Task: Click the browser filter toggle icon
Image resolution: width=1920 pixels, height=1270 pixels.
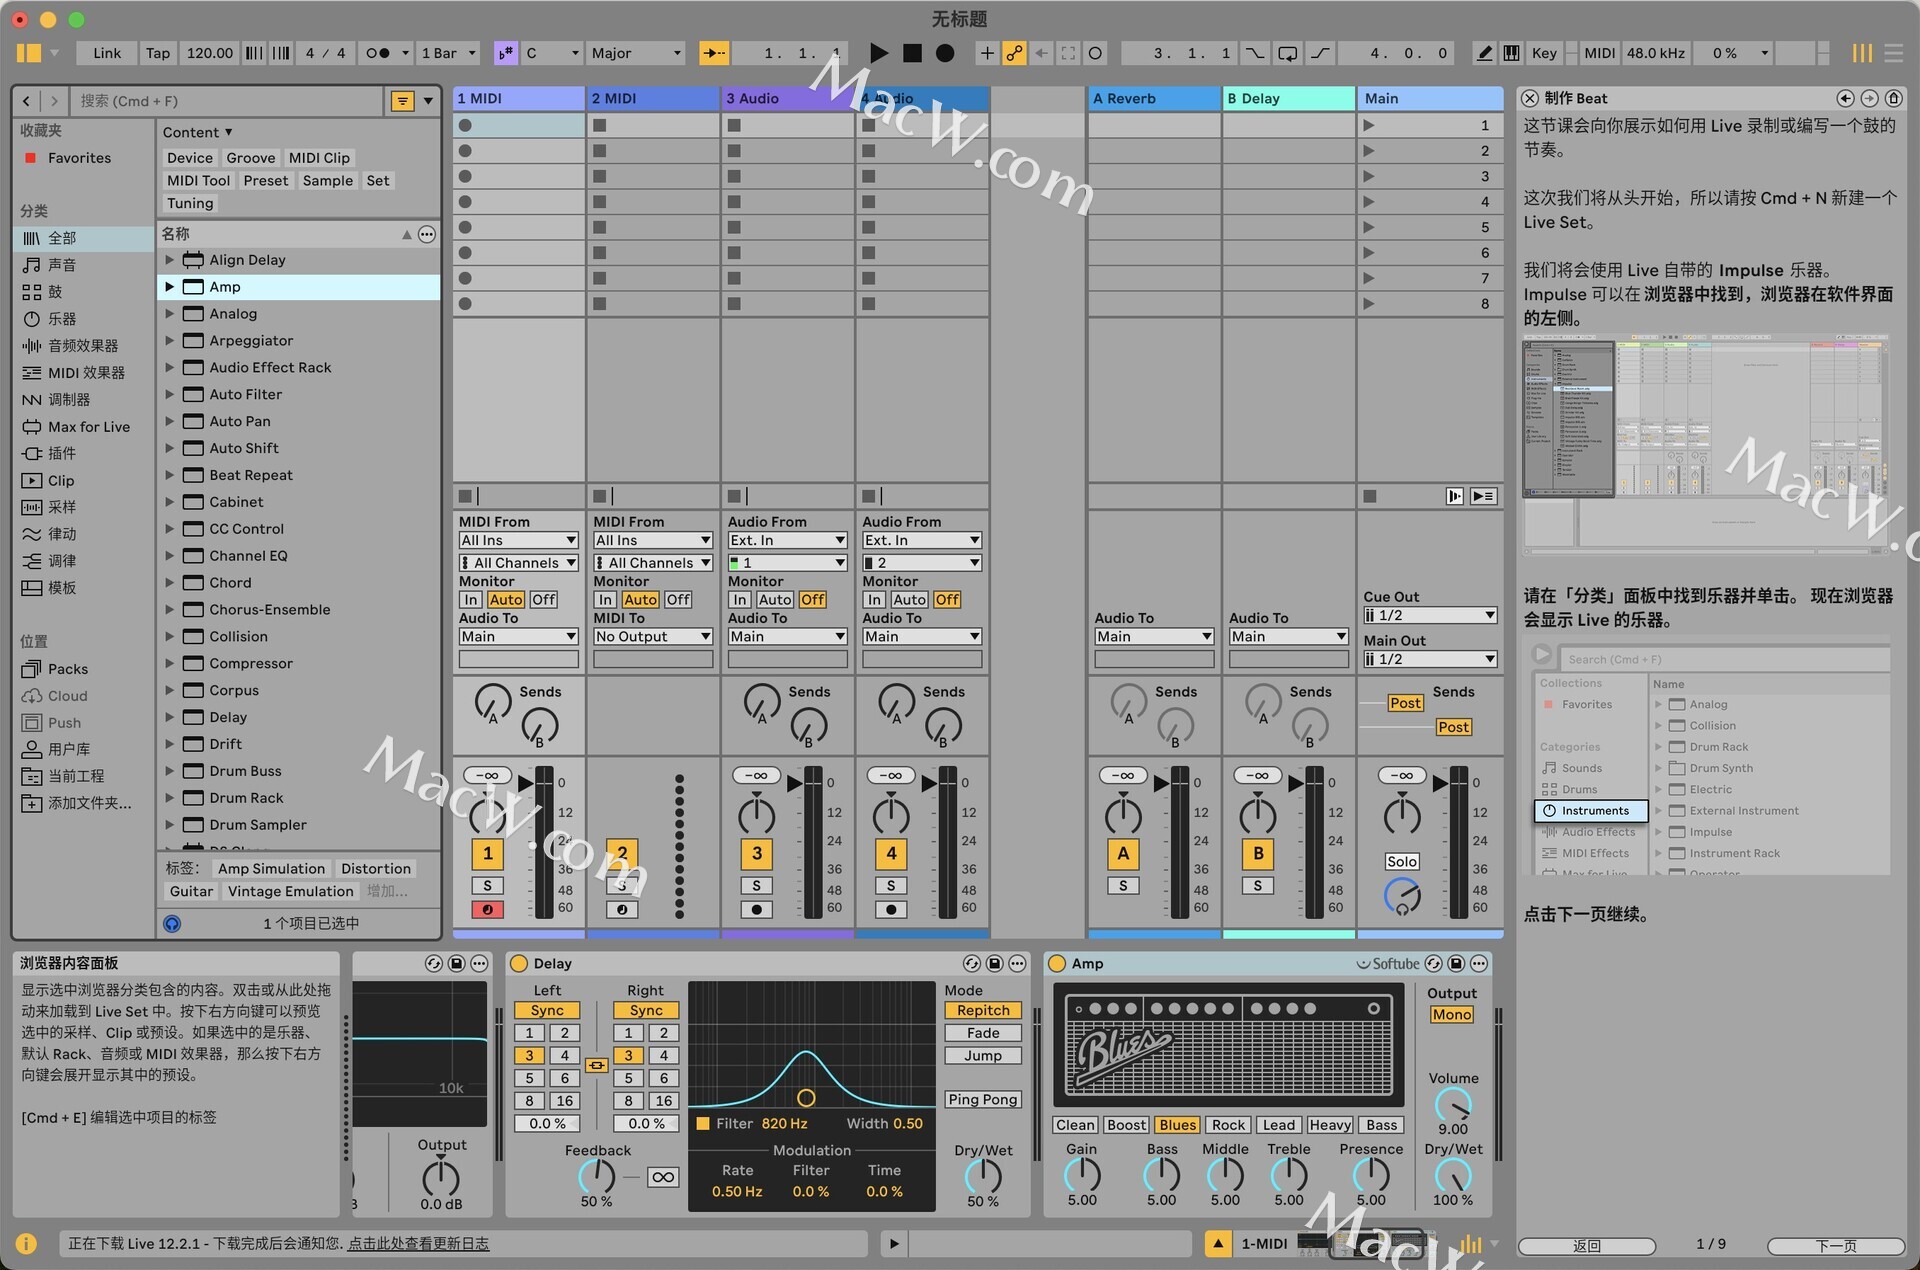Action: tap(402, 101)
